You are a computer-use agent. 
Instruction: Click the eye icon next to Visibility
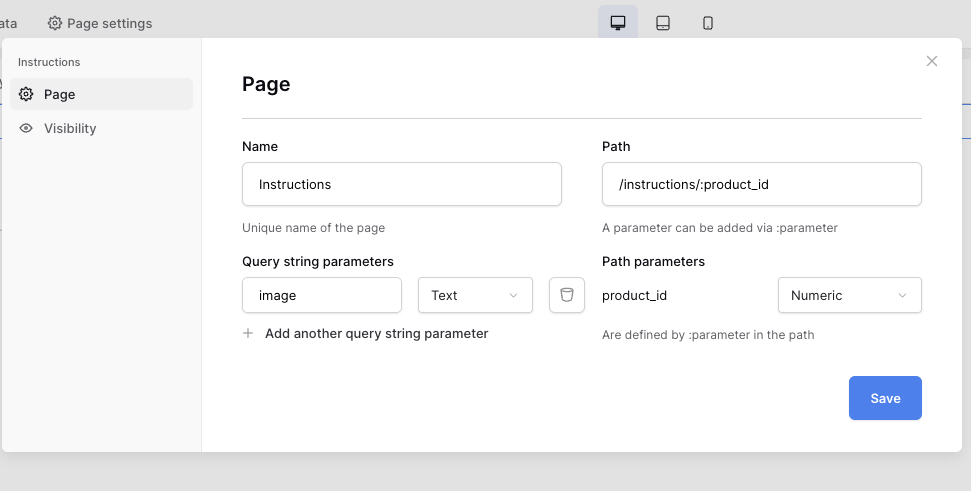point(26,128)
